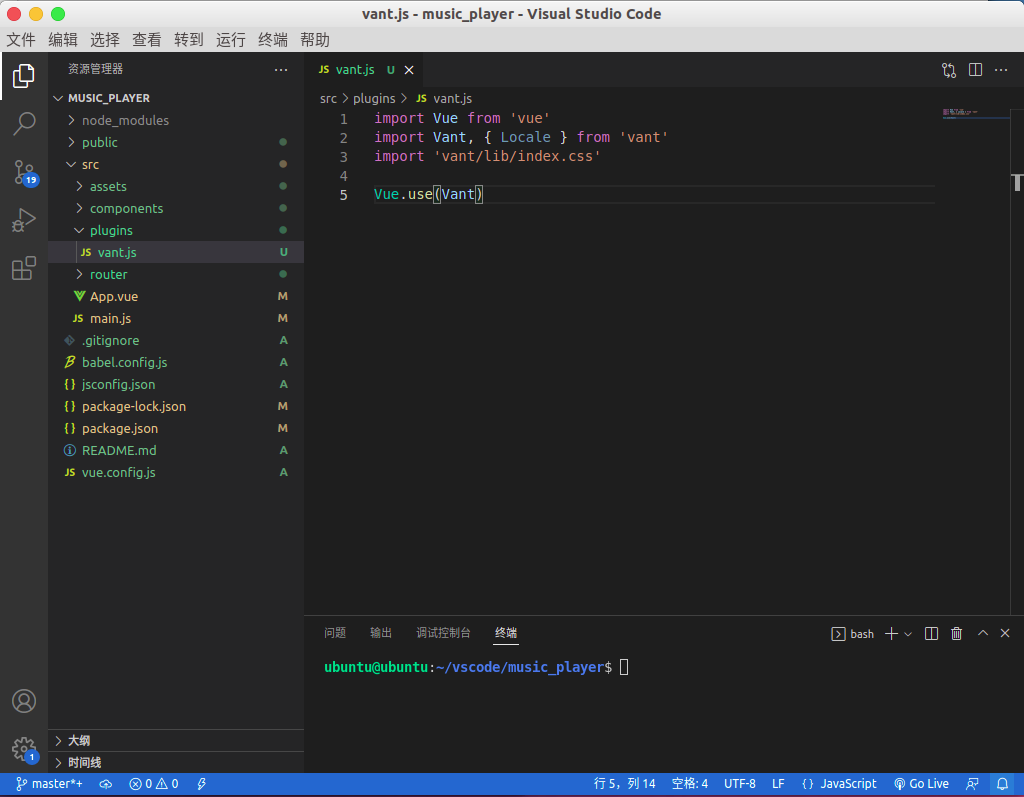Click the bash terminal label

coord(853,634)
